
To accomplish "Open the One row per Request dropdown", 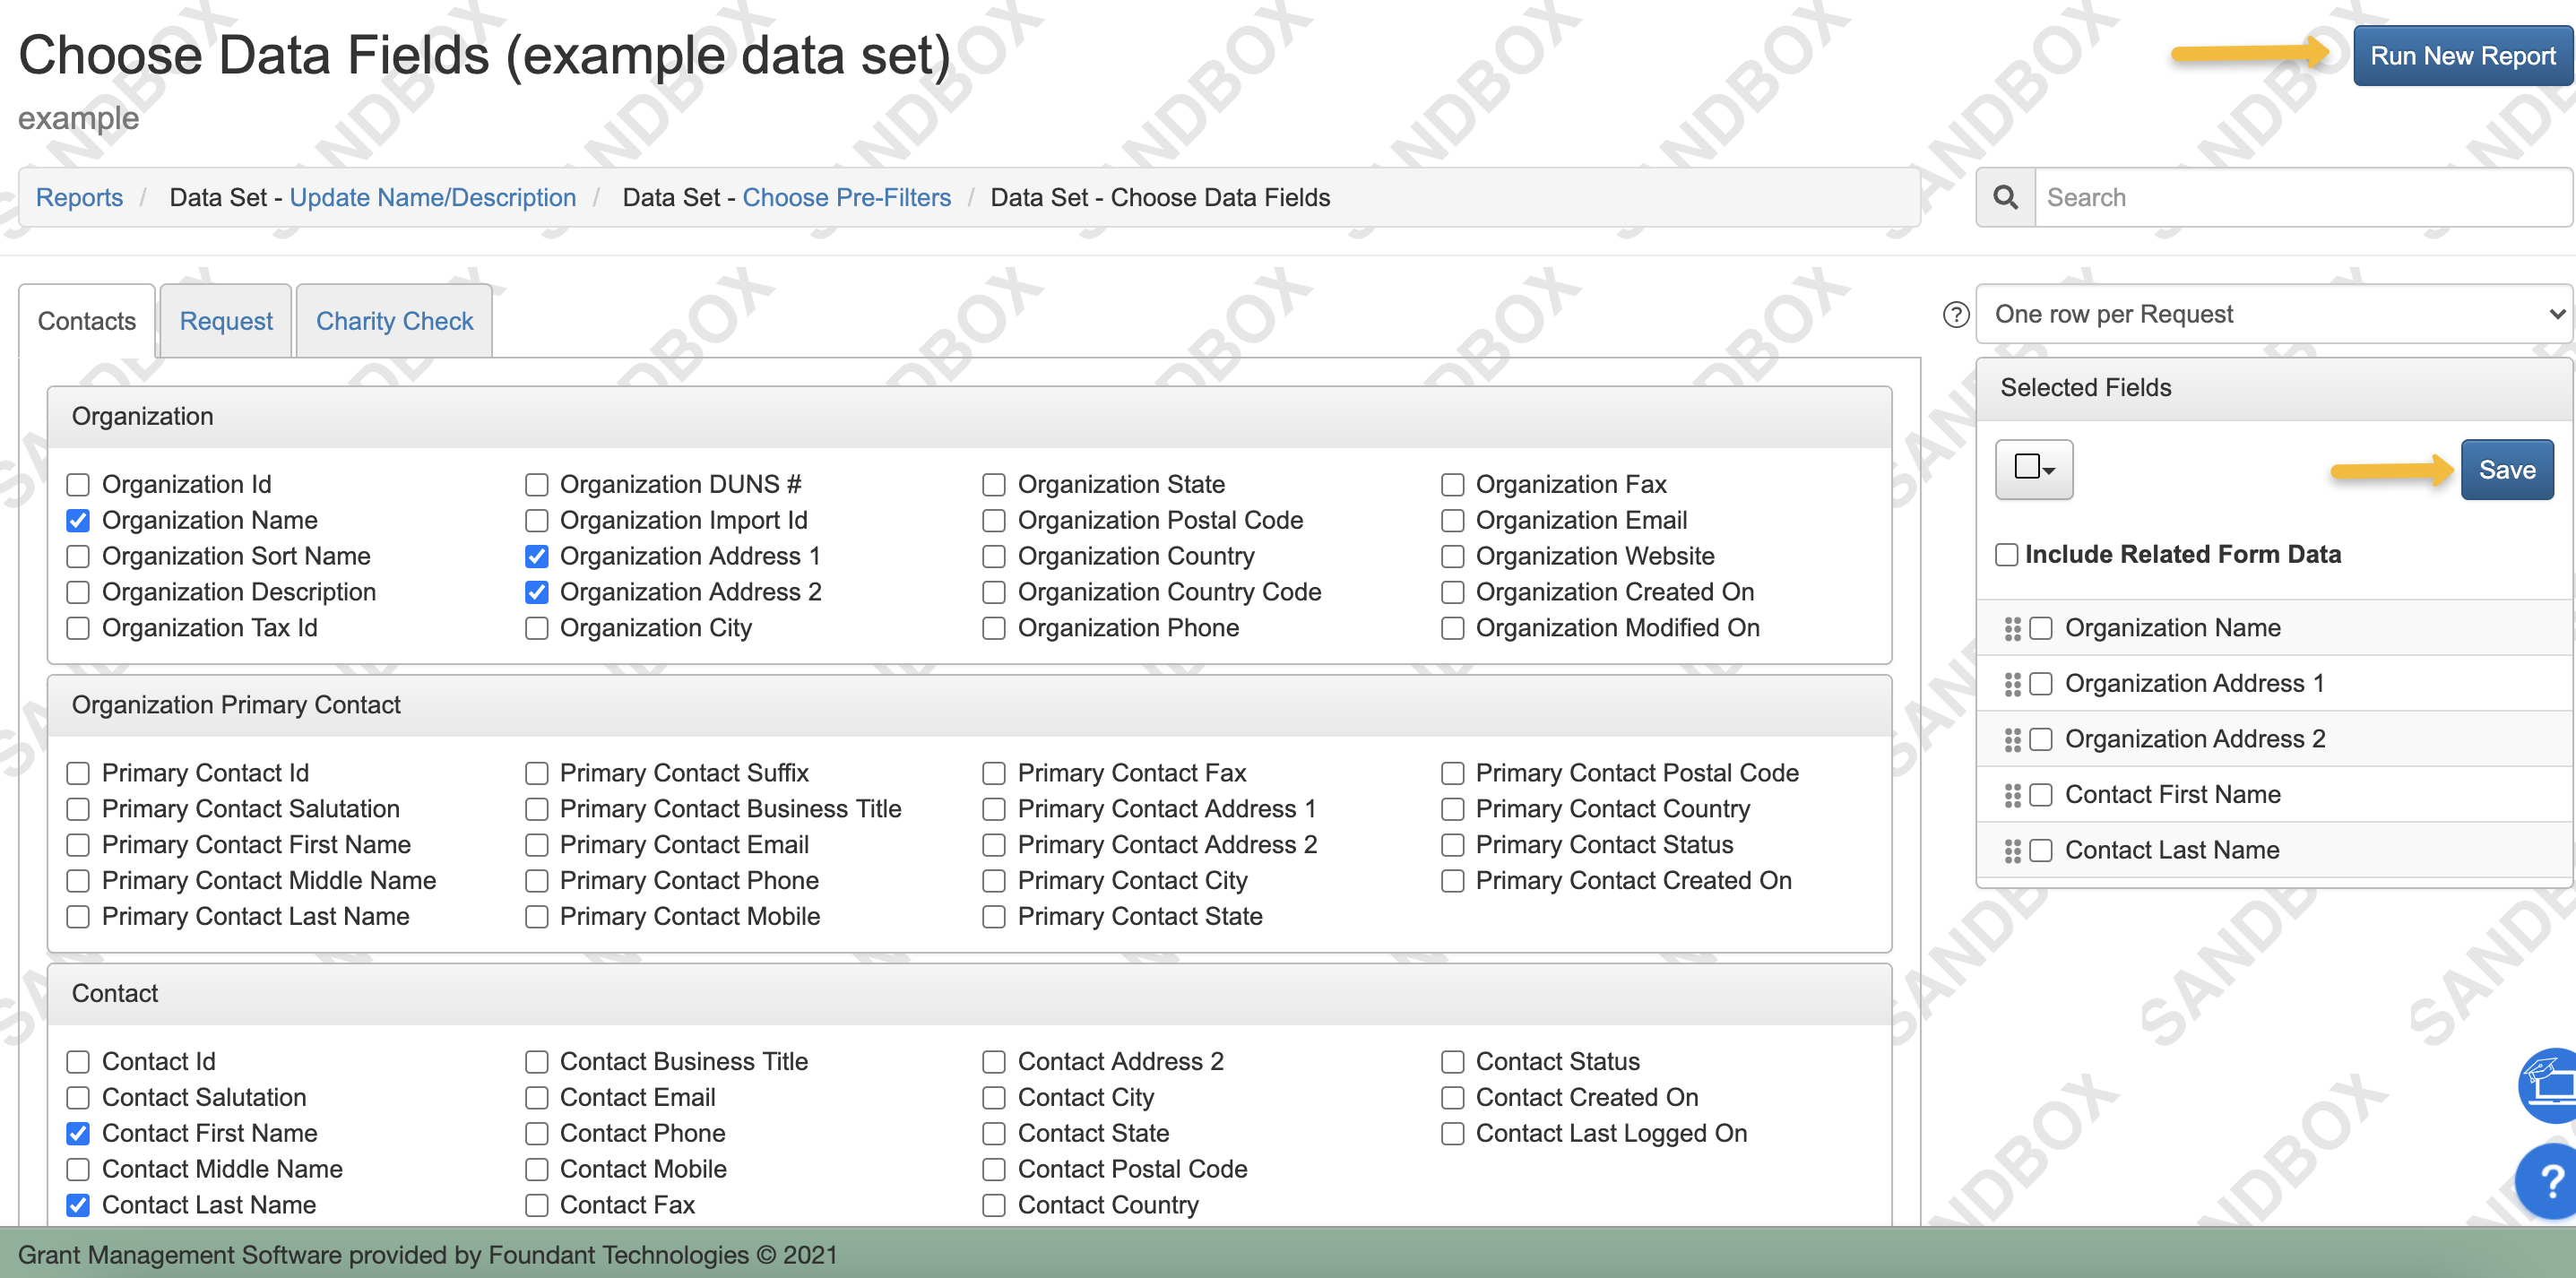I will coord(2273,315).
